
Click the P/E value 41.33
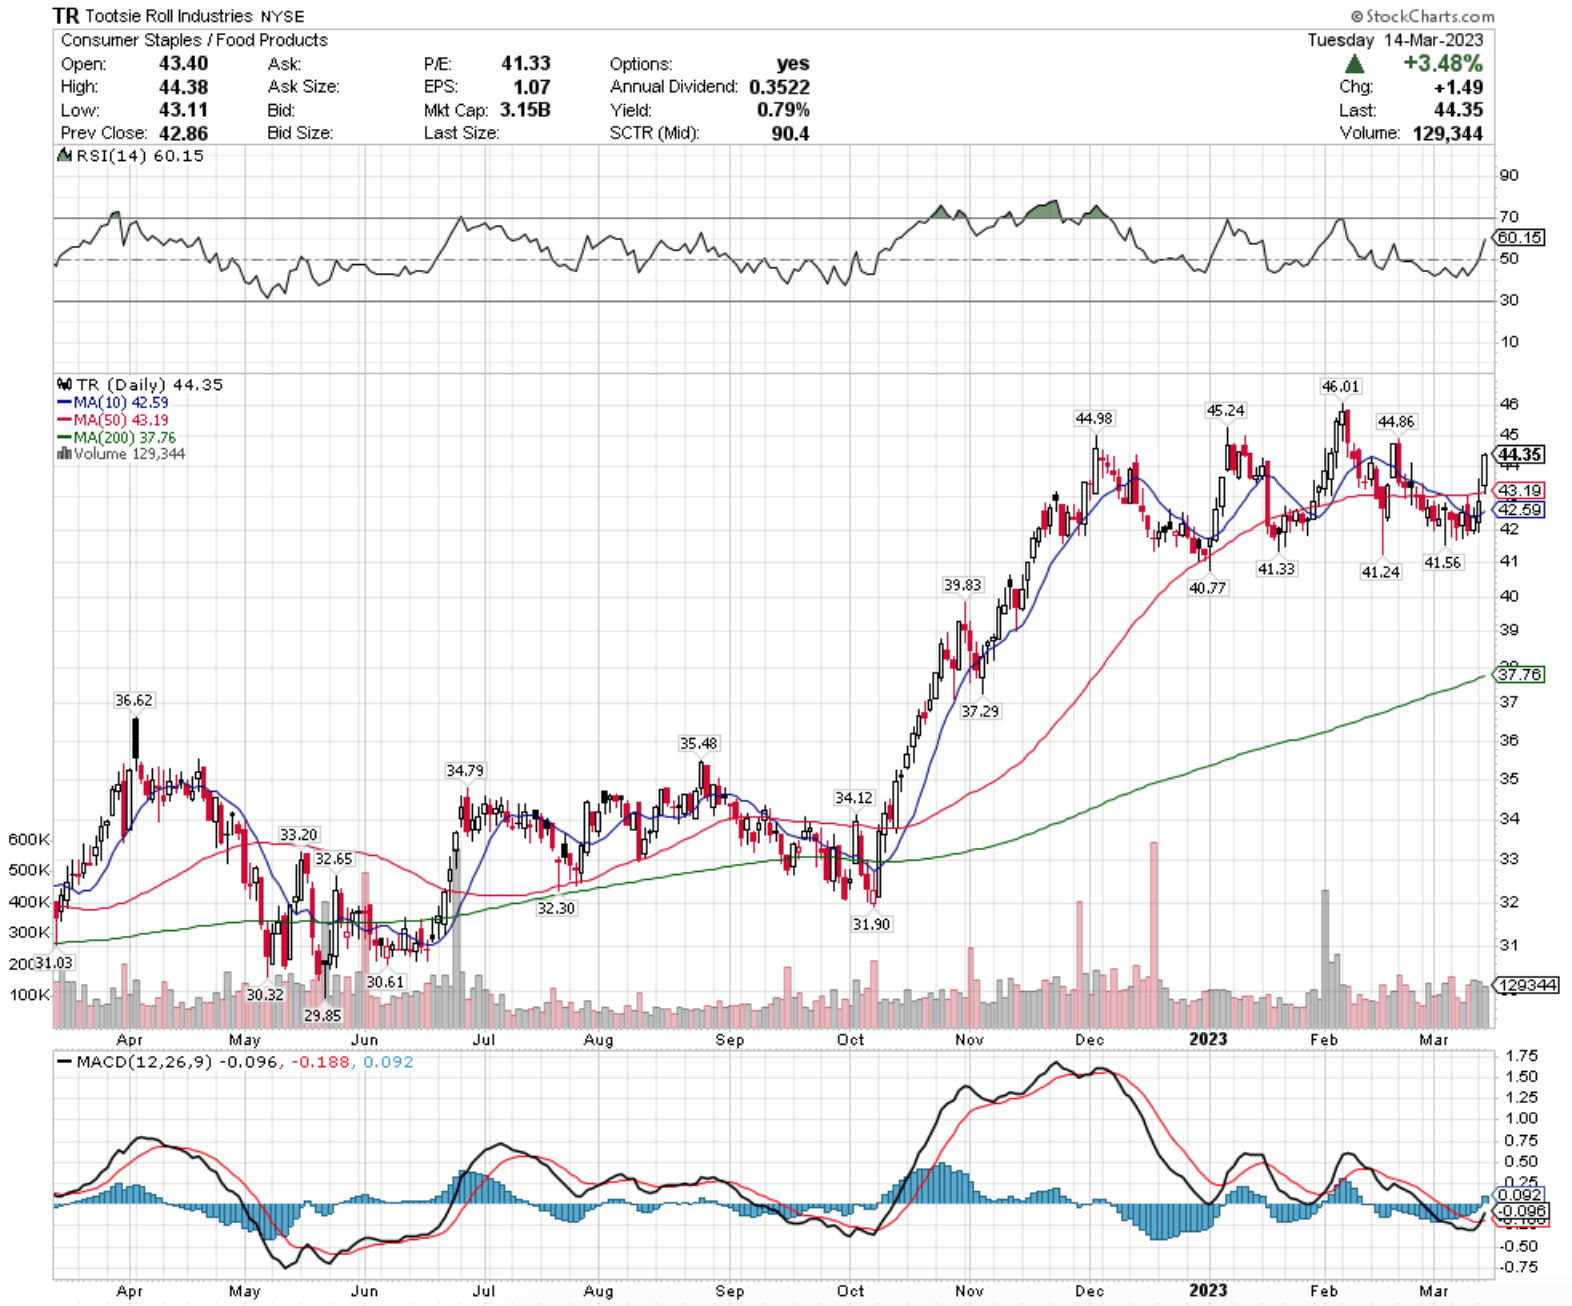[x=526, y=64]
